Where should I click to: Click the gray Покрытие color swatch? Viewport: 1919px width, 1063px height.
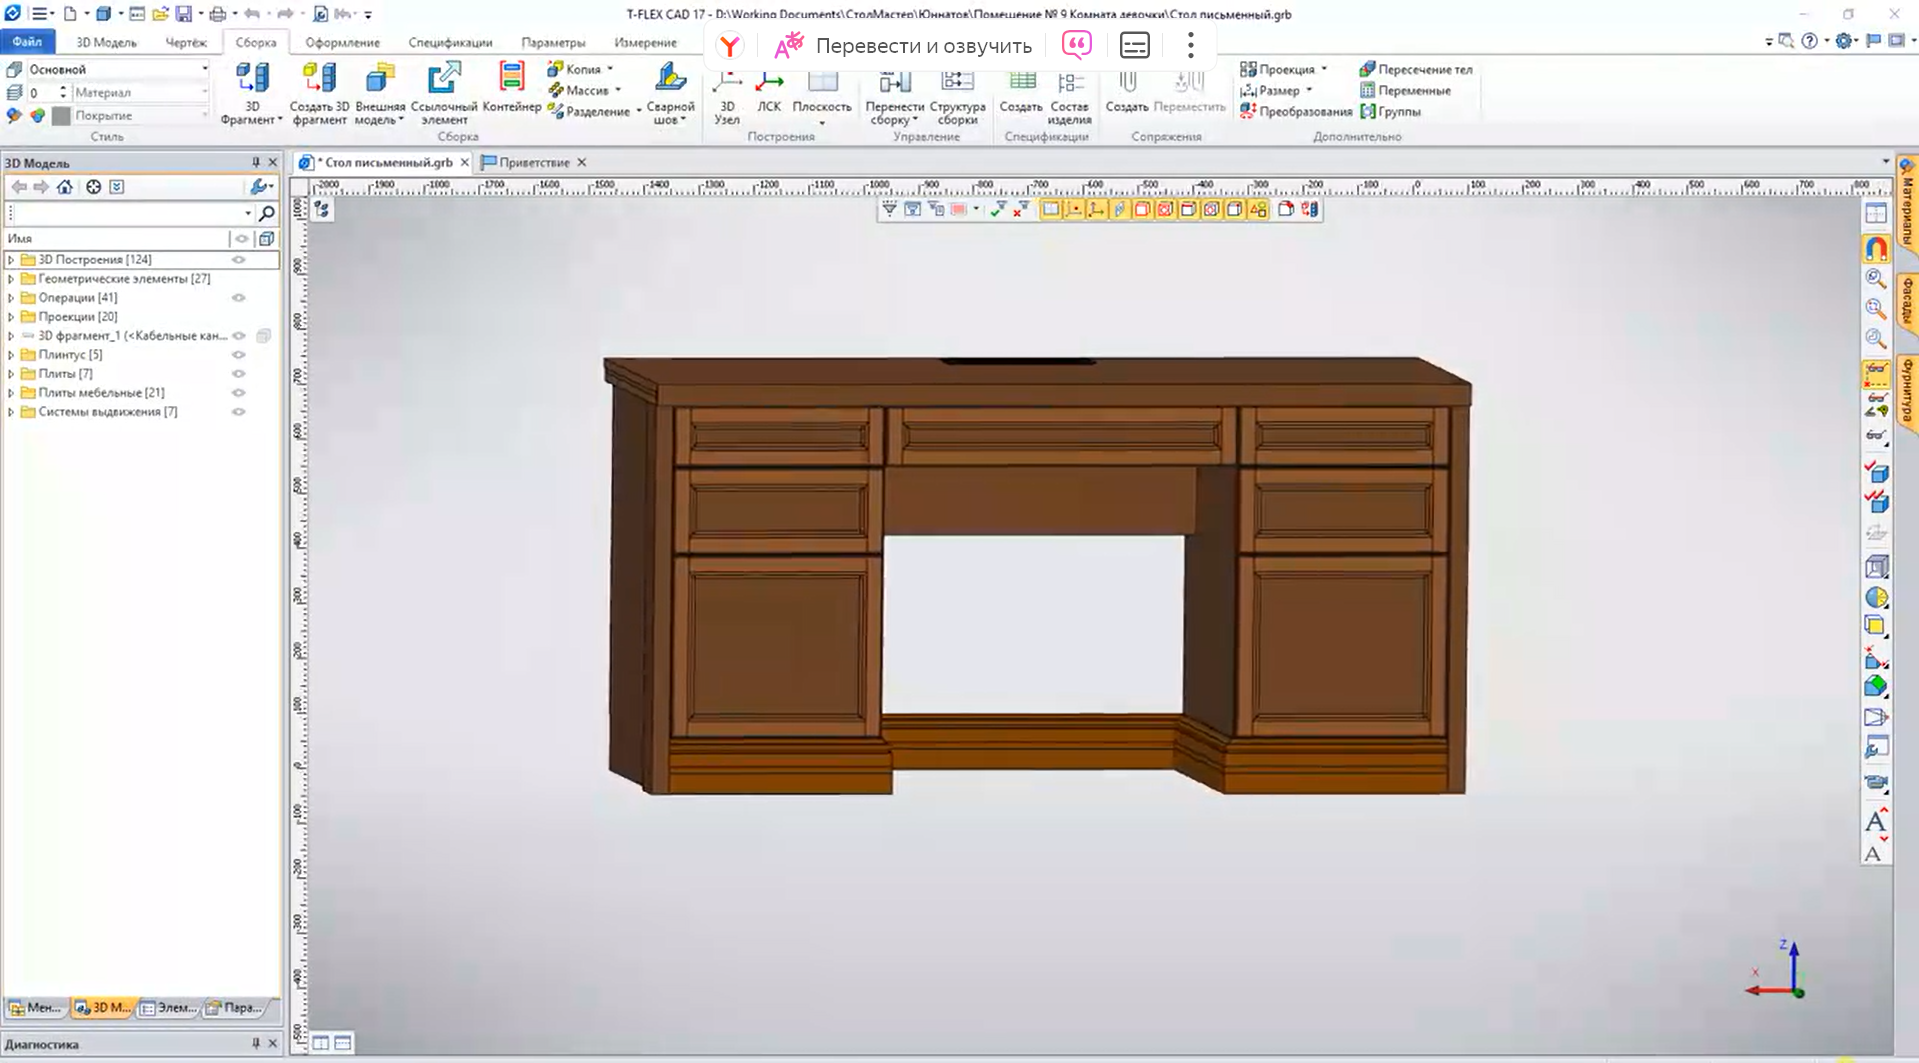61,115
